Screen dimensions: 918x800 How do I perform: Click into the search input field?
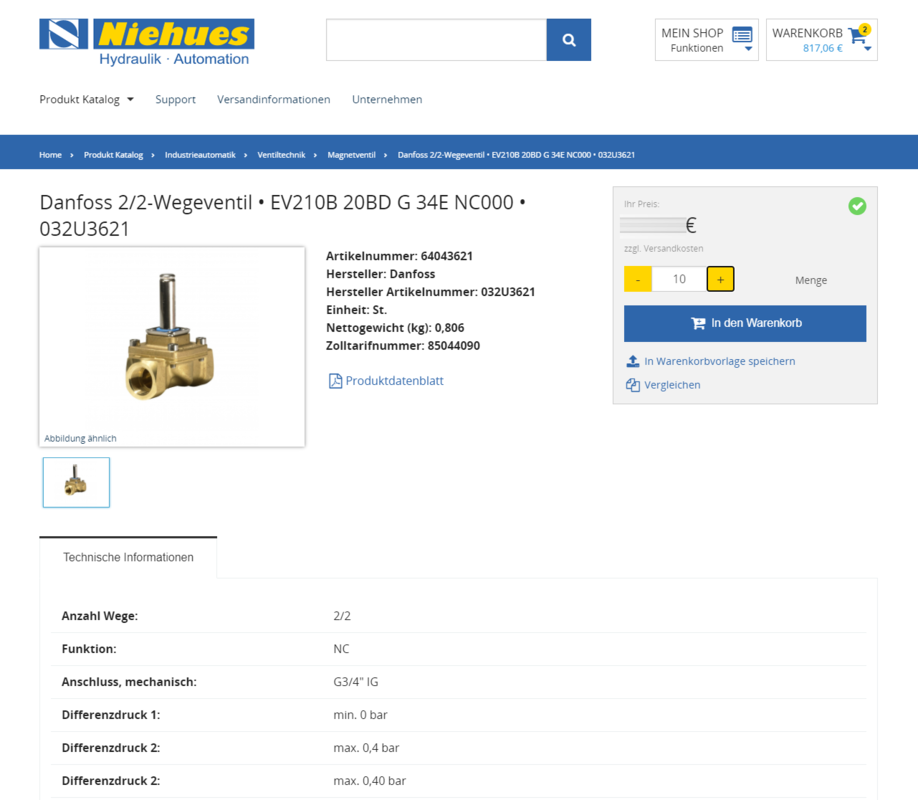pyautogui.click(x=436, y=40)
